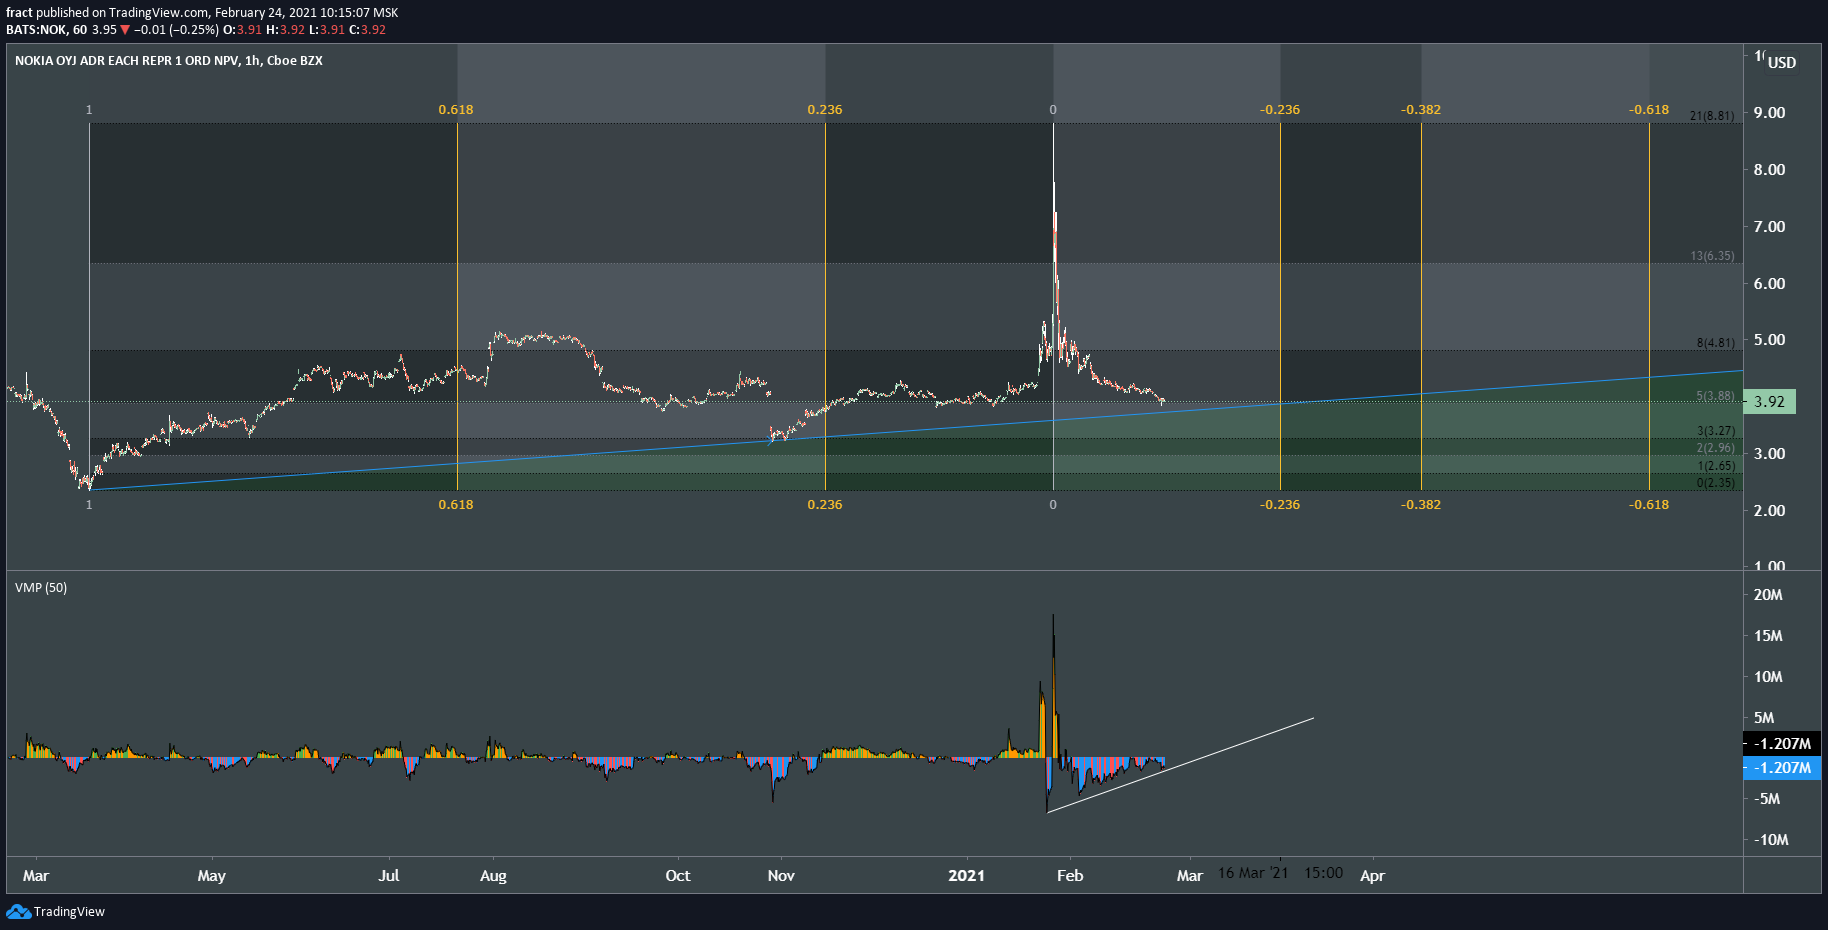
Task: Click the May time axis label
Action: (x=211, y=876)
